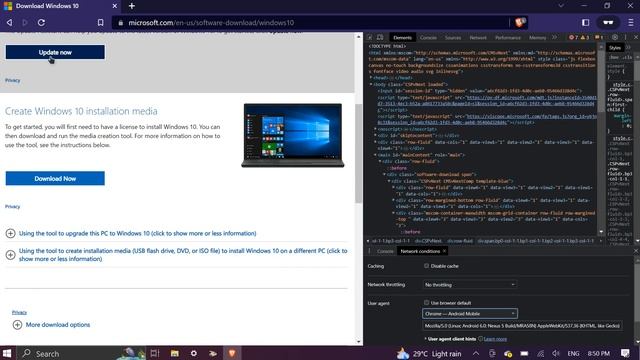
Task: Open DevTools customize three-dot menu
Action: click(625, 37)
